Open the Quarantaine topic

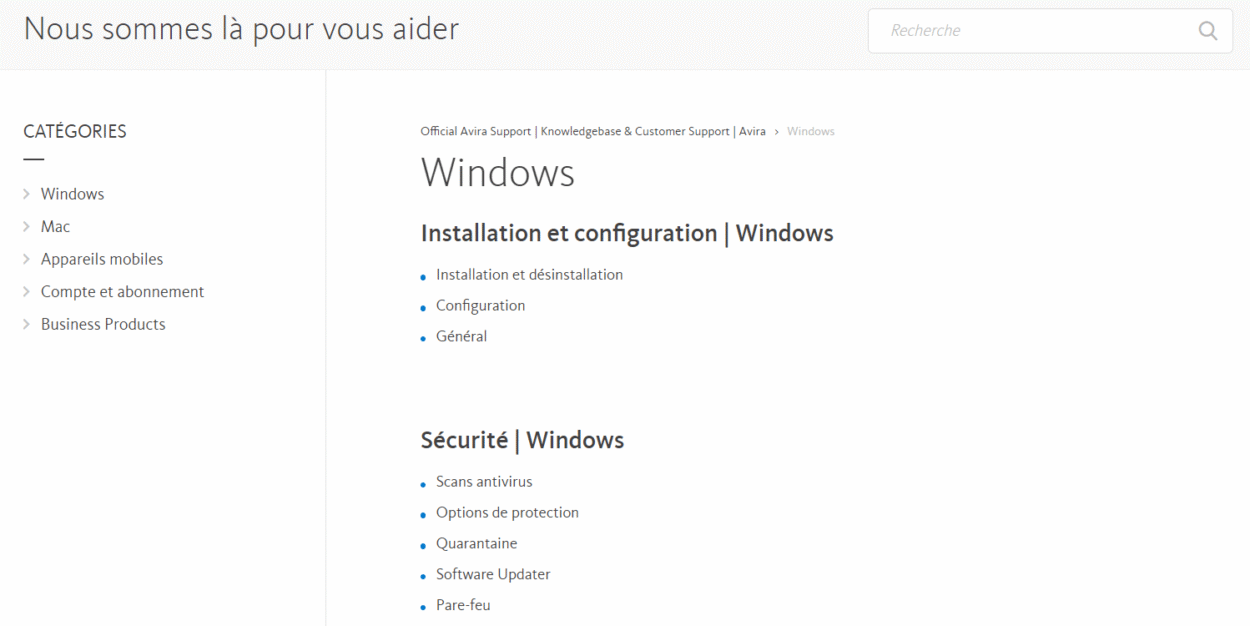[476, 544]
